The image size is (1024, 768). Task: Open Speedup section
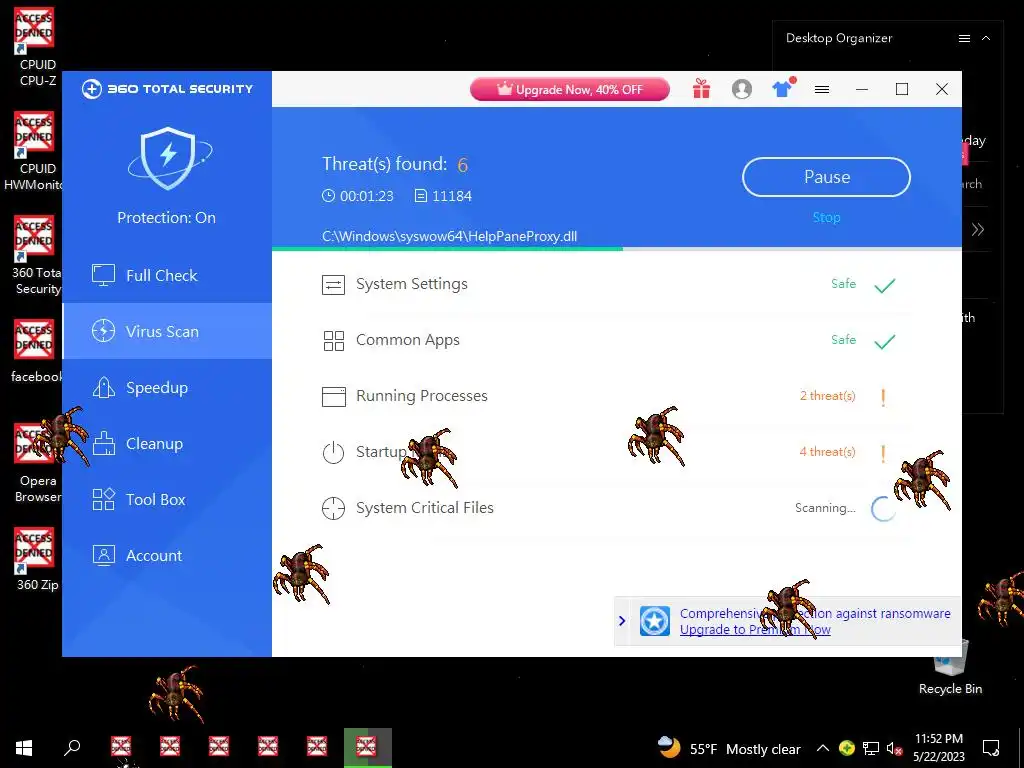tap(167, 387)
